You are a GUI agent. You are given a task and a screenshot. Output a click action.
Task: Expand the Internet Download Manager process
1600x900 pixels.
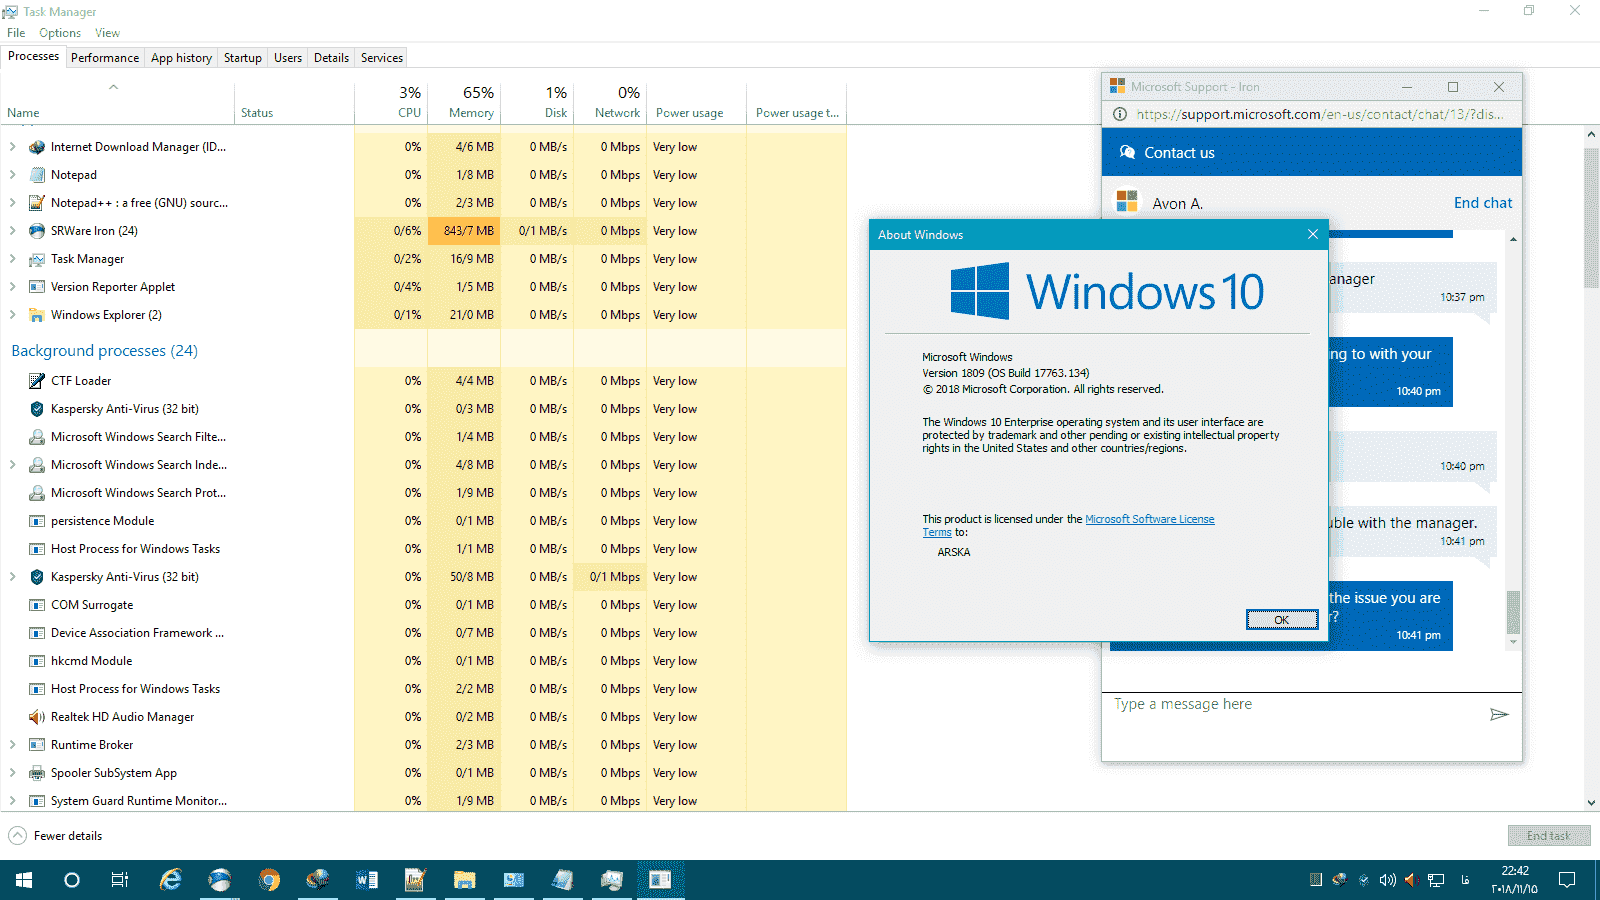point(12,147)
